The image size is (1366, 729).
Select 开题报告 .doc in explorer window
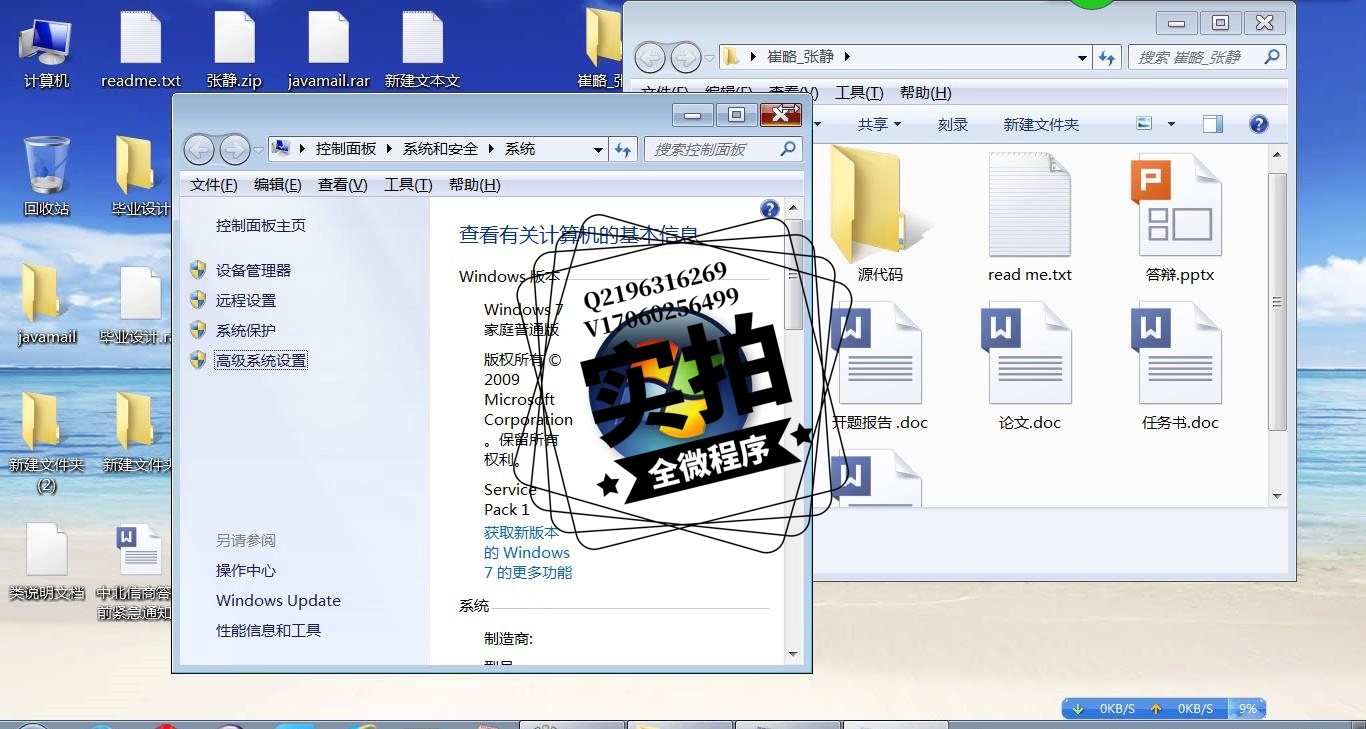(x=880, y=367)
